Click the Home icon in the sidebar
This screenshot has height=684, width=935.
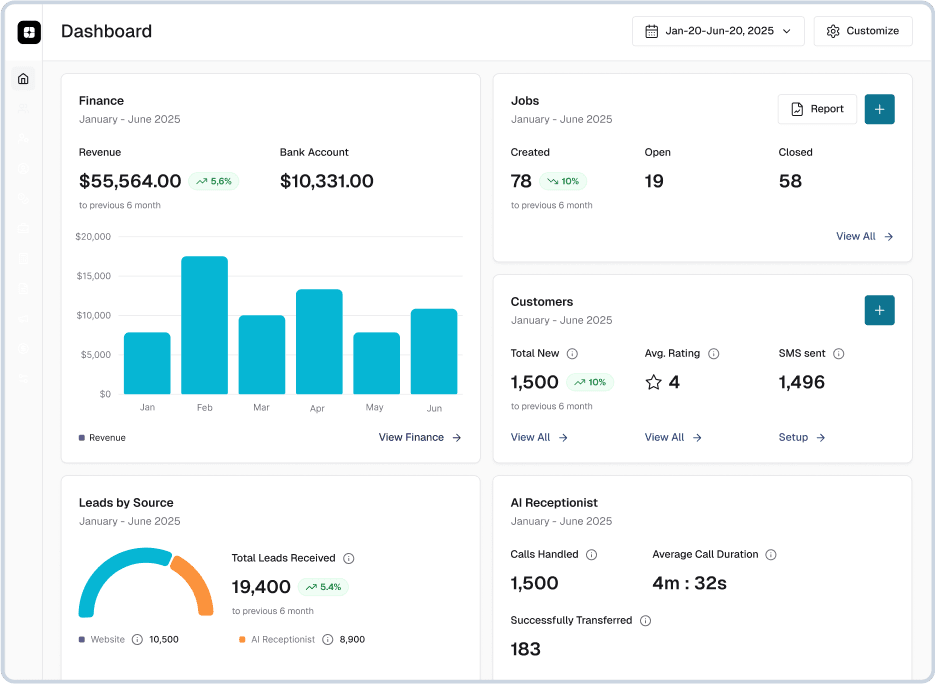pyautogui.click(x=23, y=79)
